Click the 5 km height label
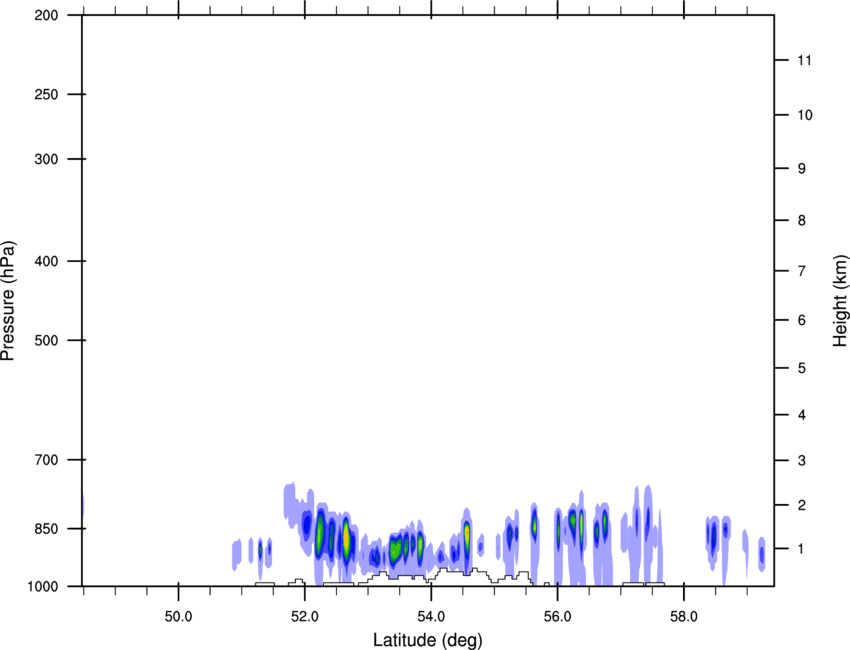850x650 pixels. pos(802,368)
